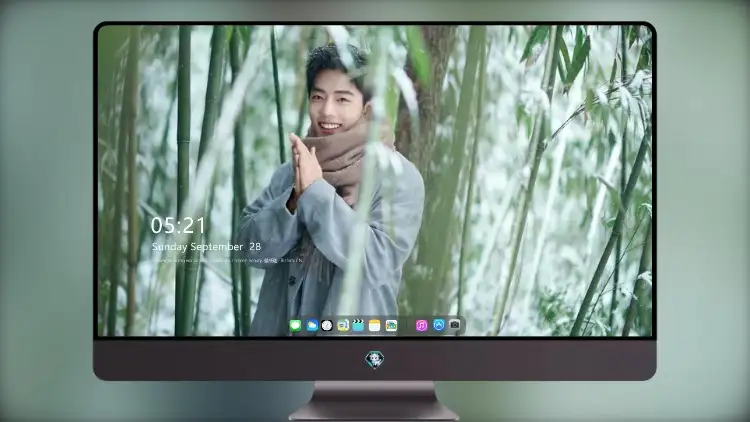Open the Maps-style app in dock
The image size is (750, 422).
tap(391, 326)
